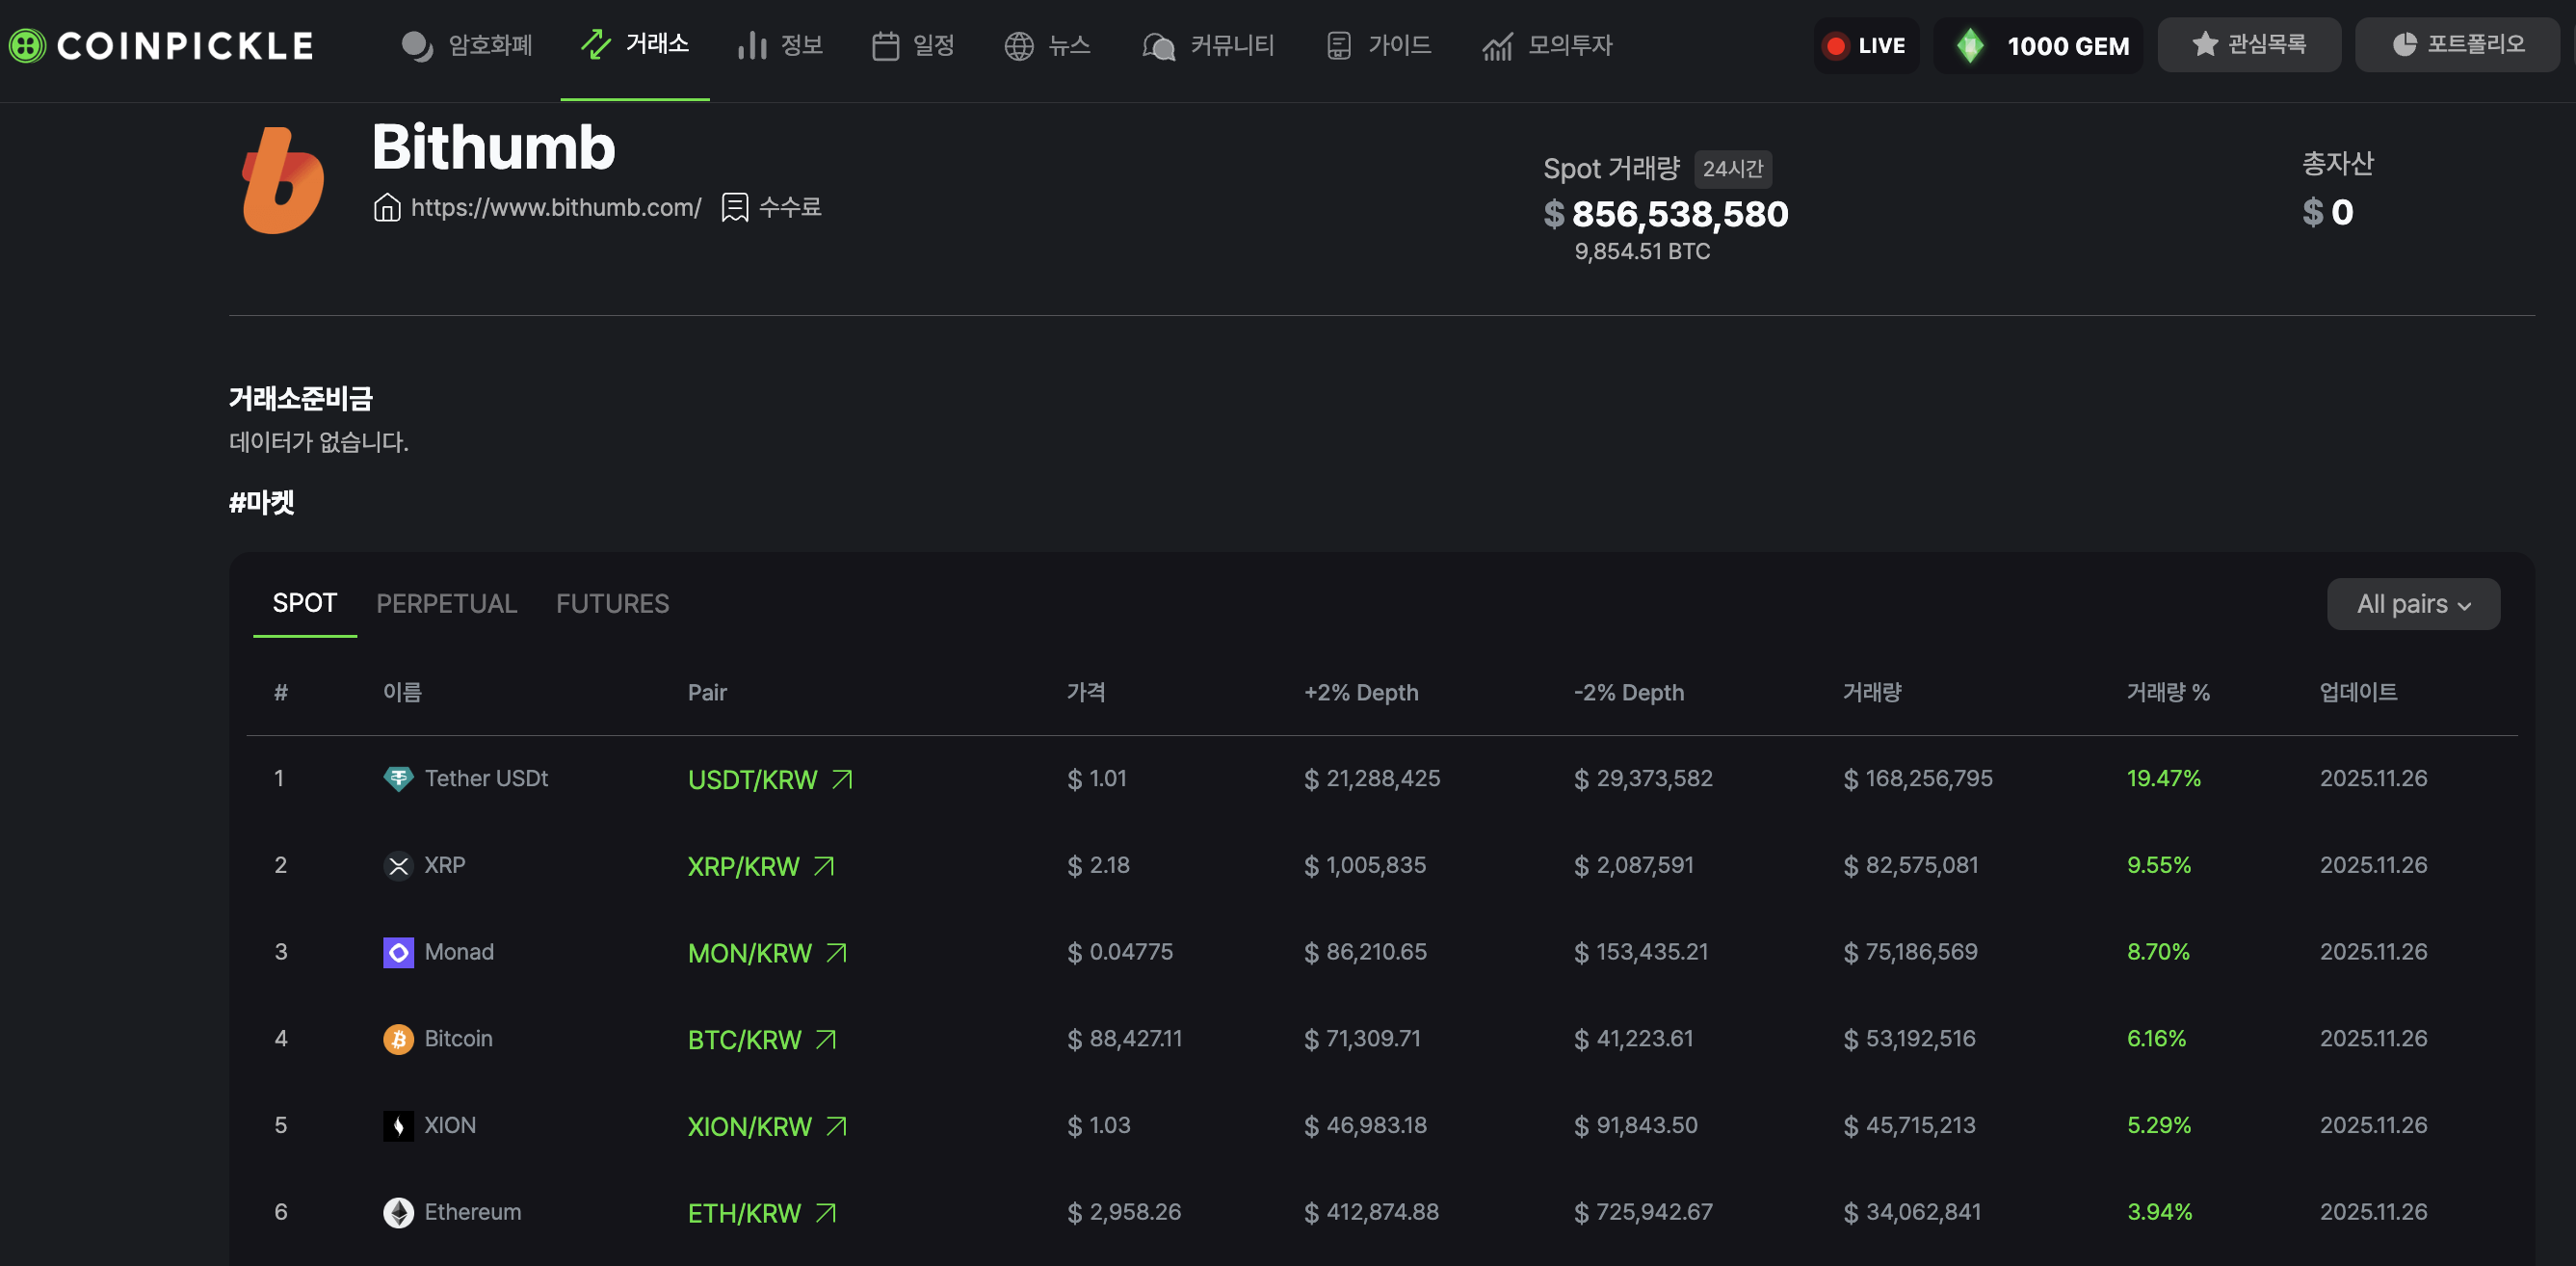Click the Monad coin icon
This screenshot has height=1266, width=2576.
pos(398,952)
